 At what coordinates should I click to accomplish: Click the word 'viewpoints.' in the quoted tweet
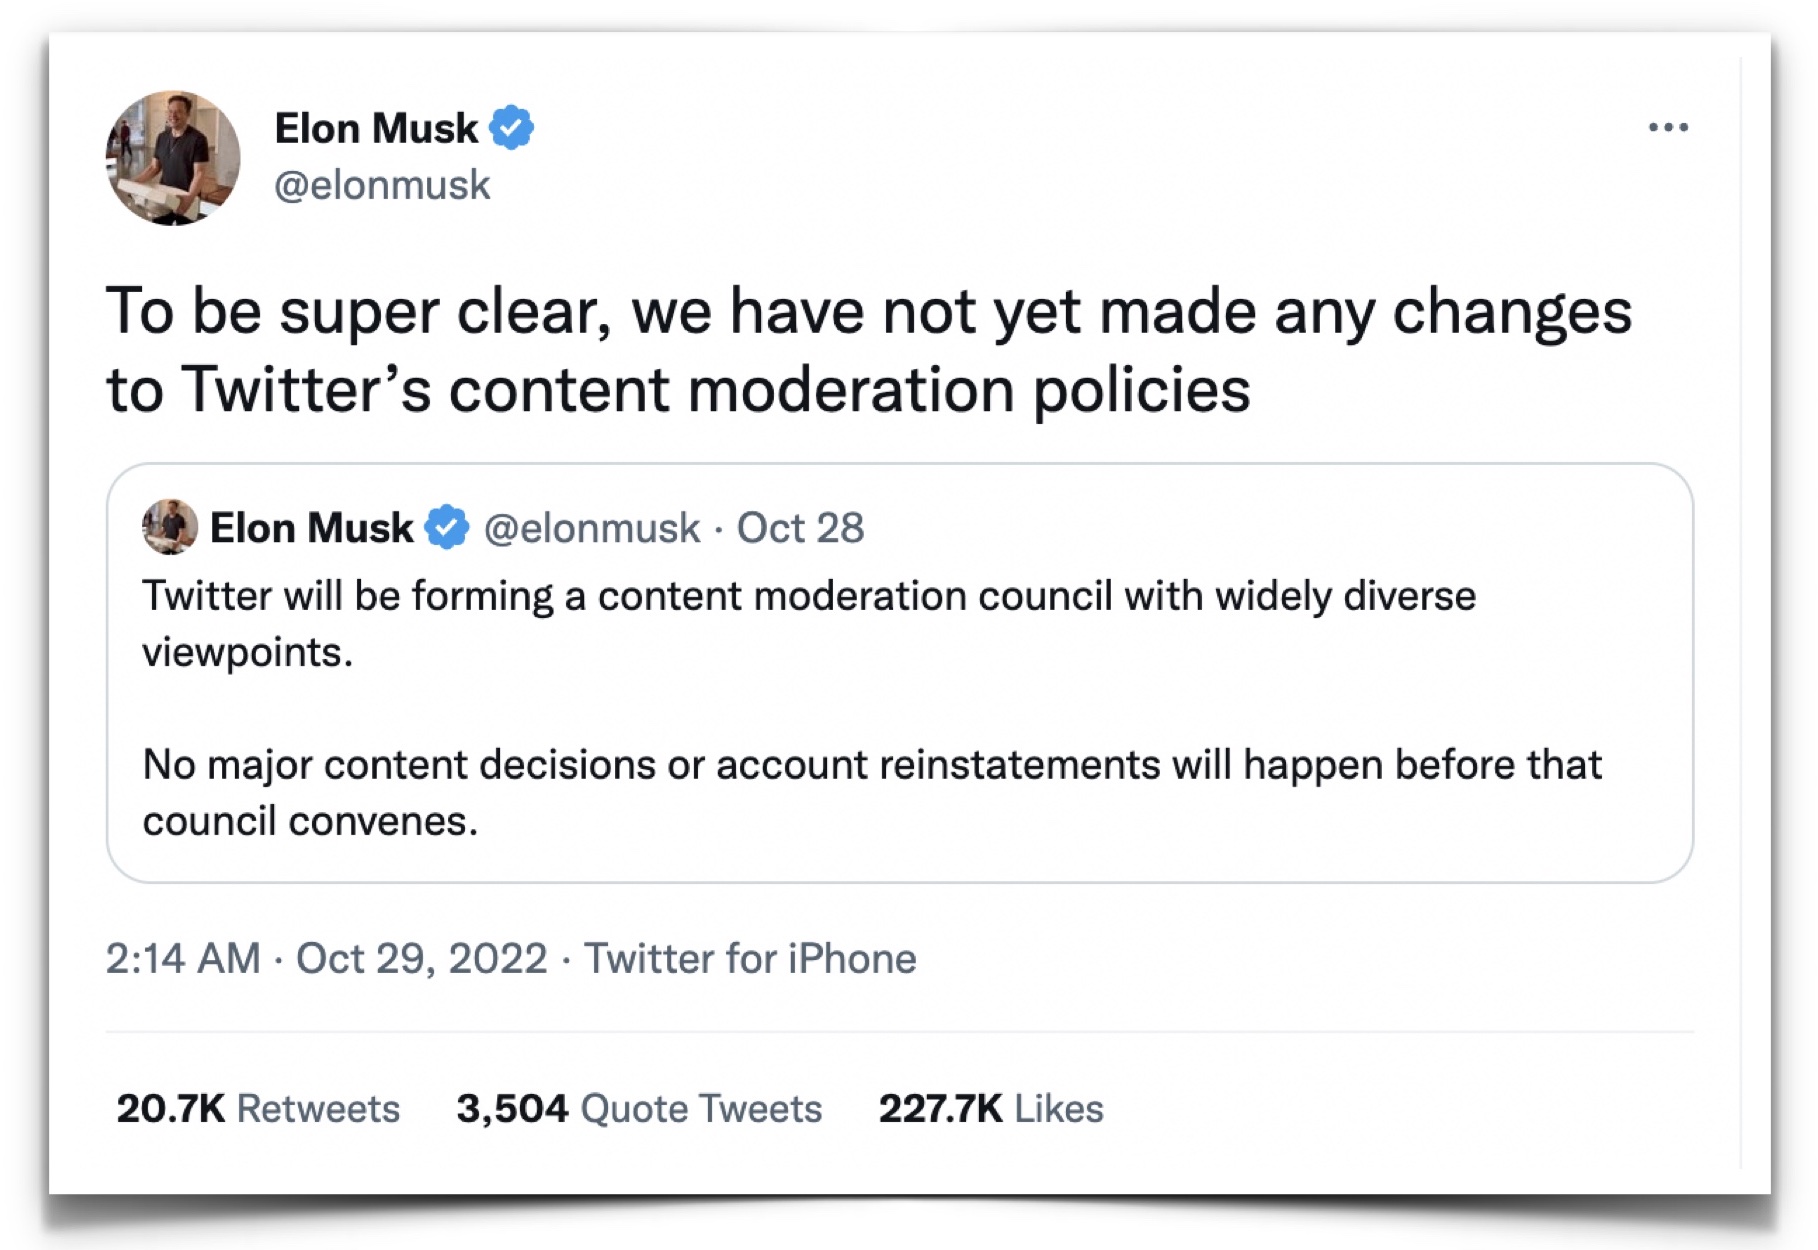coord(248,653)
